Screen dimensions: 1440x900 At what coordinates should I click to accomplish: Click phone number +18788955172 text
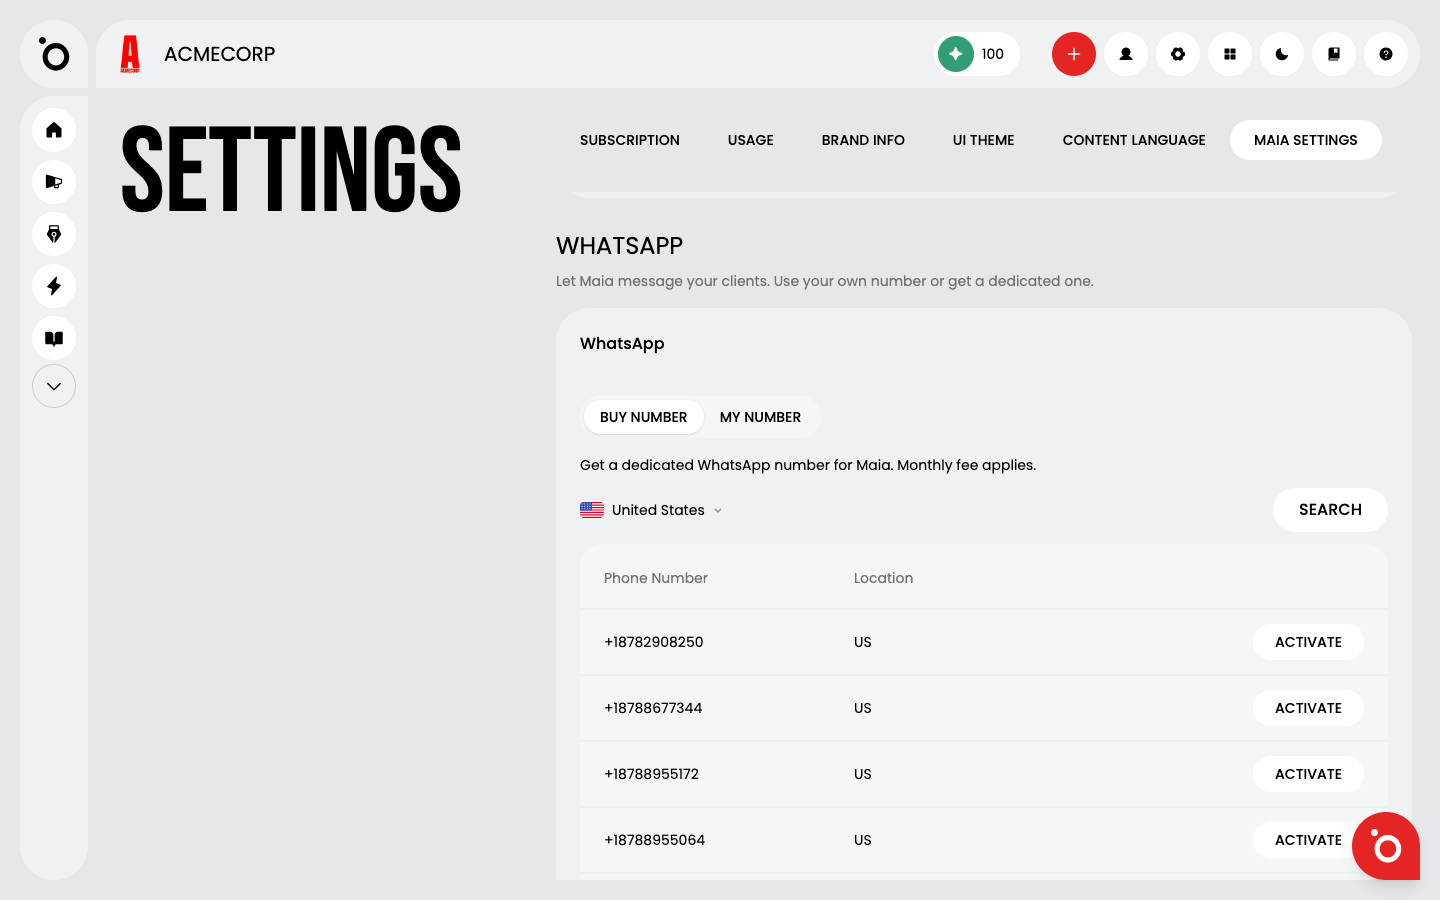click(x=652, y=774)
